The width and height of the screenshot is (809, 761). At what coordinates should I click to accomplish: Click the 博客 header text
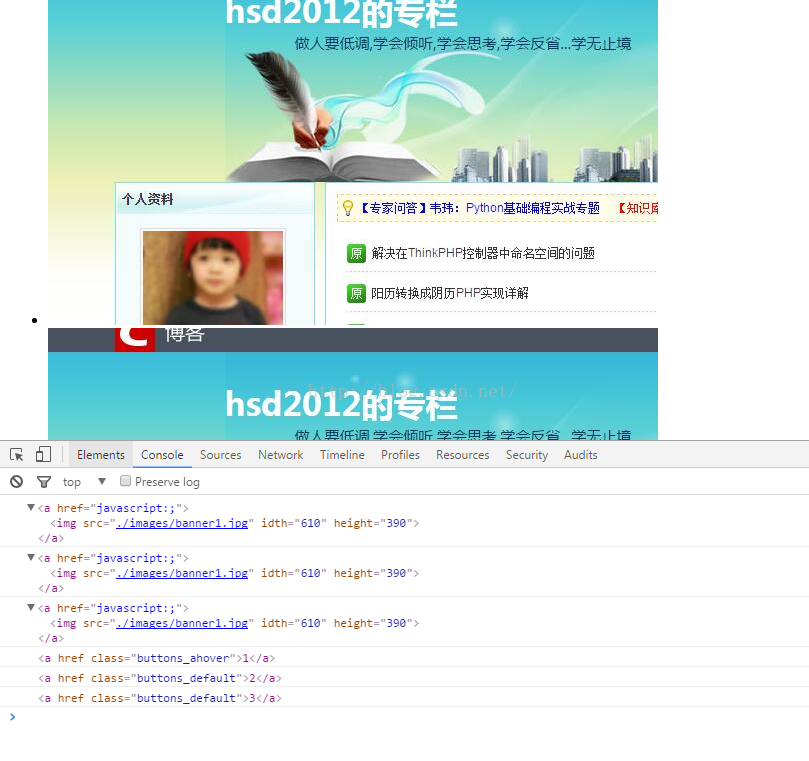click(x=185, y=334)
